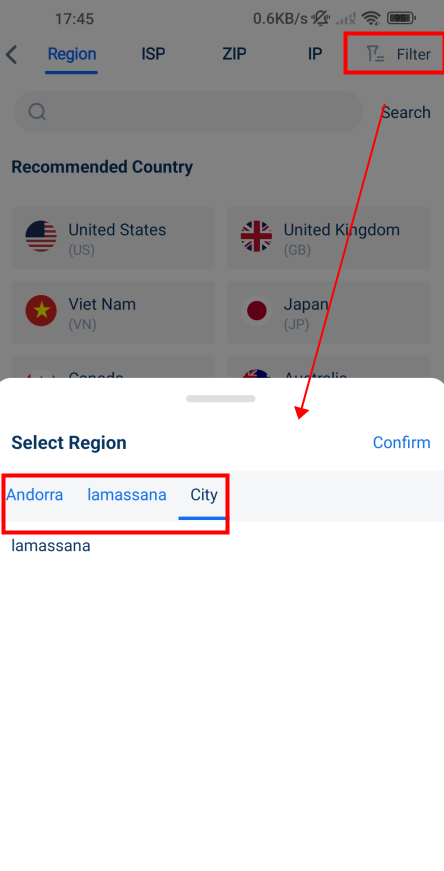The image size is (444, 871).
Task: Select the City tab in Select Region
Action: tap(204, 494)
